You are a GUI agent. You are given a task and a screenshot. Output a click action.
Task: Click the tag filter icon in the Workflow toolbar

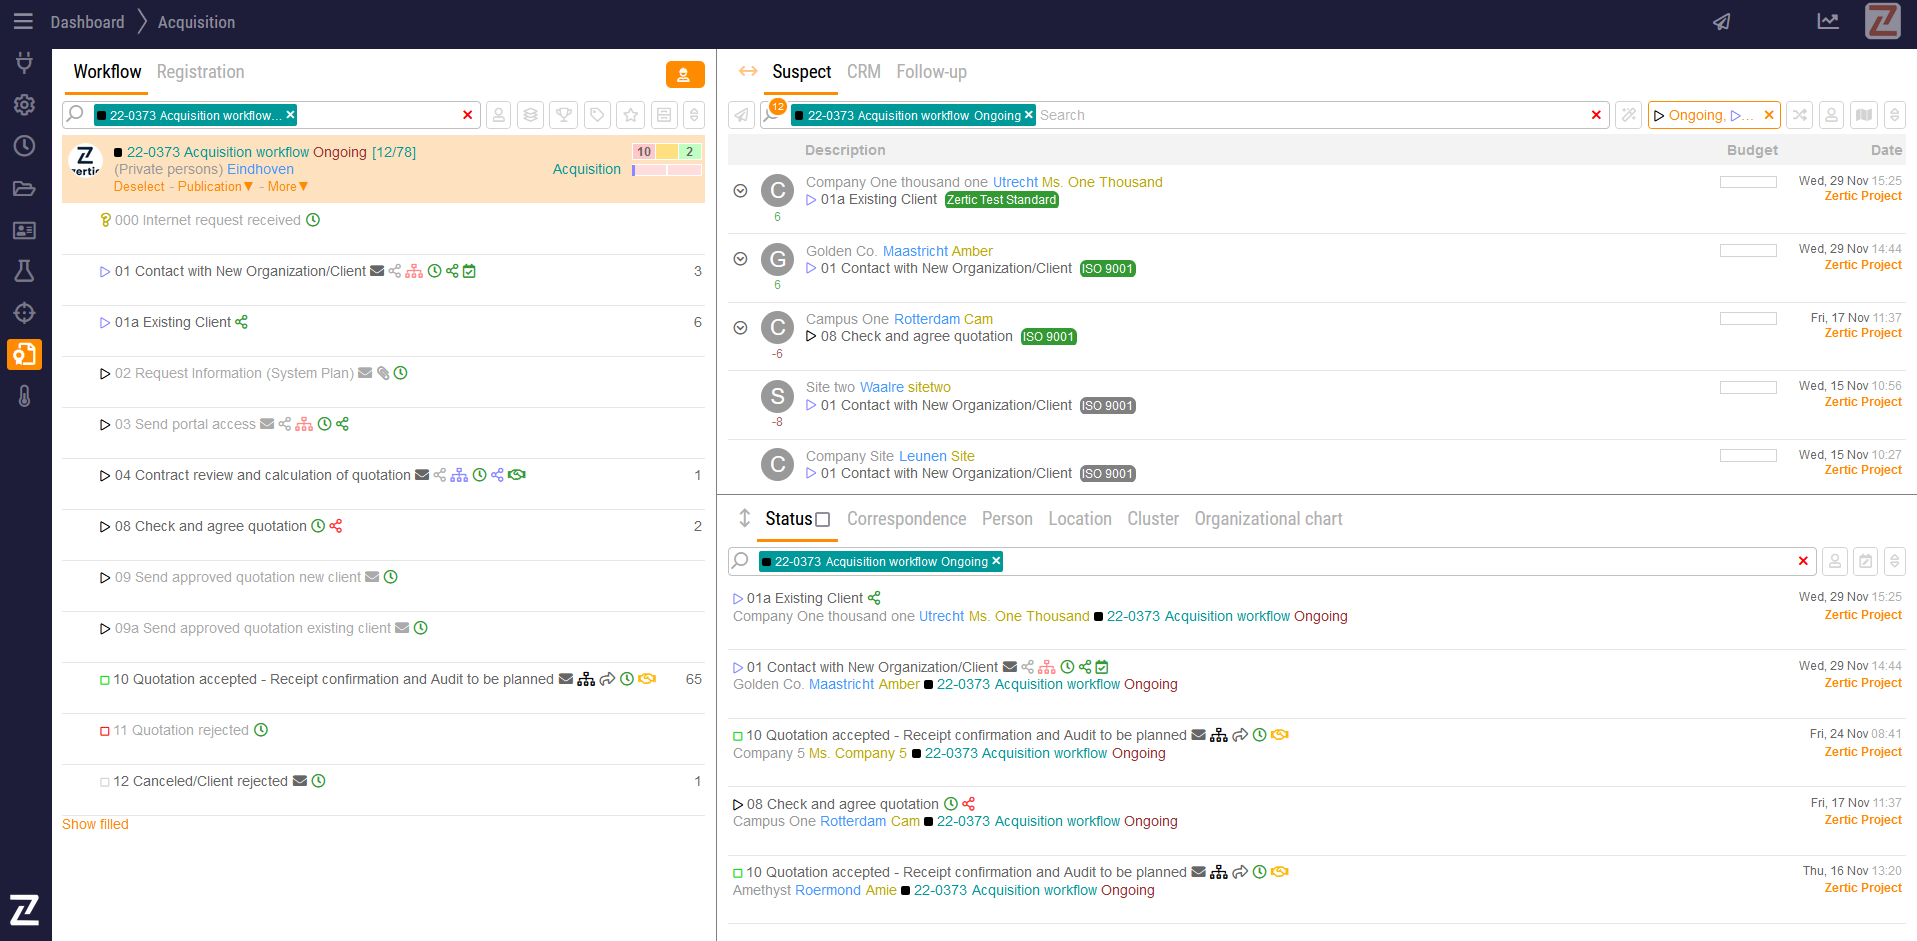click(597, 115)
